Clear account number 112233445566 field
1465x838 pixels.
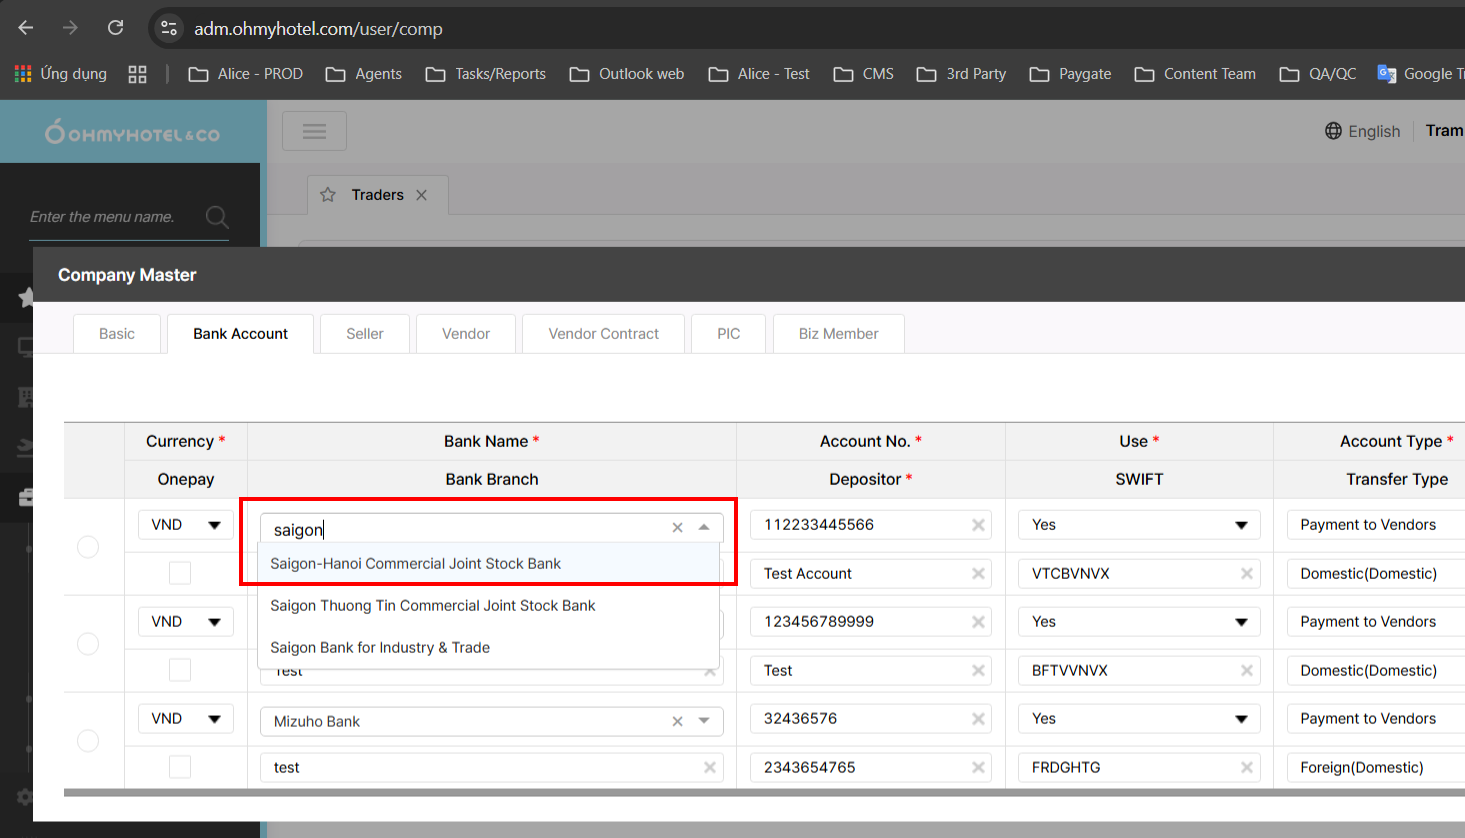pos(978,525)
